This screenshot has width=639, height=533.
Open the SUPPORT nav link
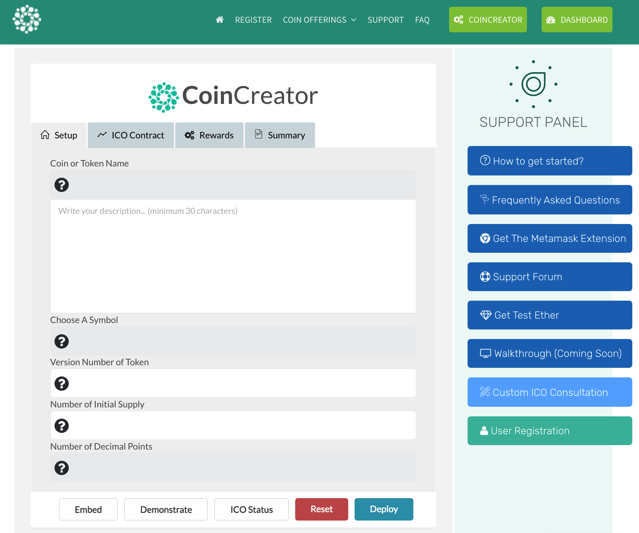point(385,20)
